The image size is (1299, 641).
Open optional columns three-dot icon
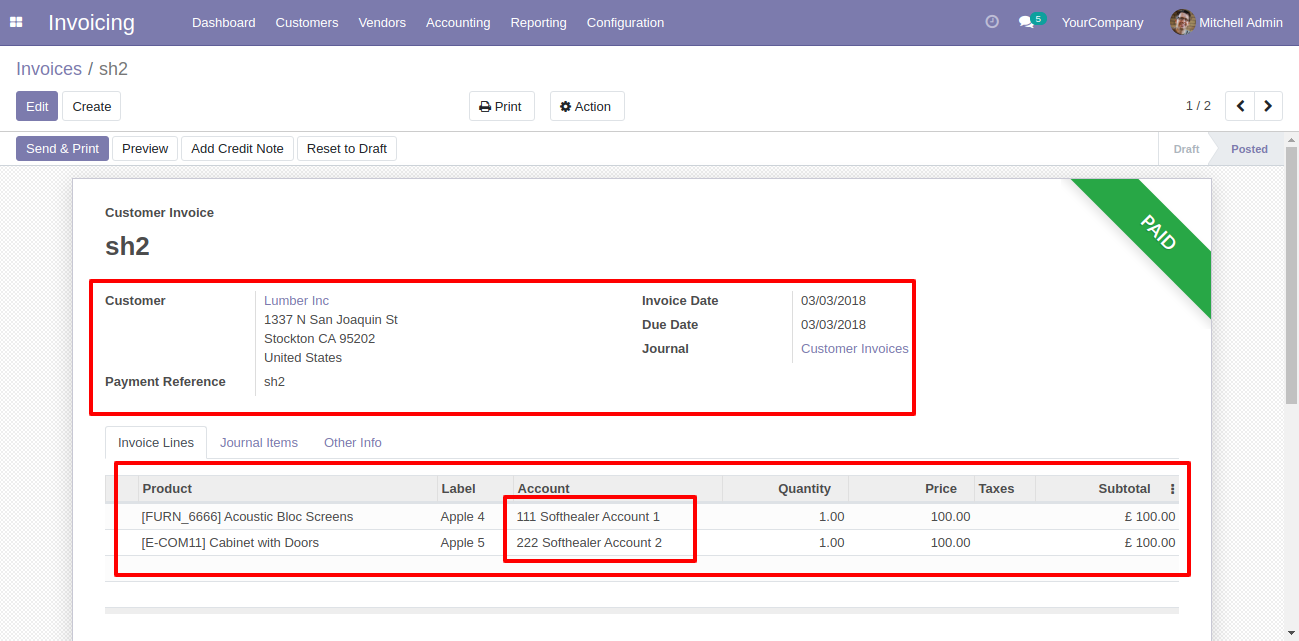tap(1172, 489)
